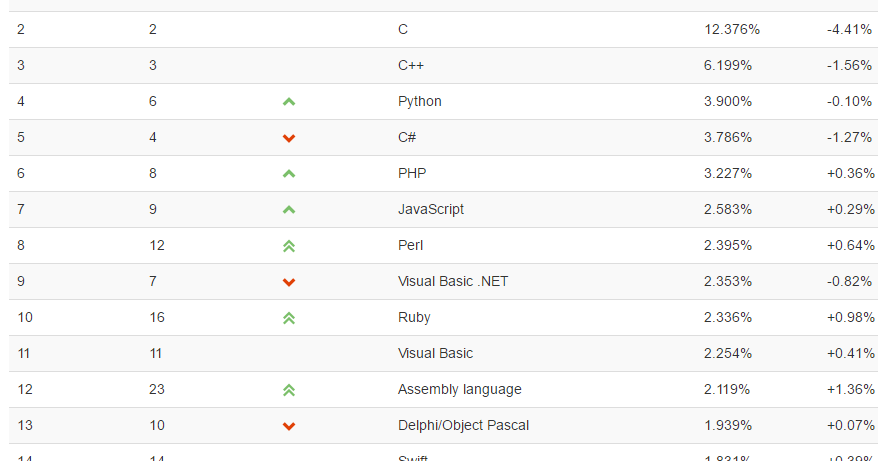This screenshot has width=878, height=461.
Task: Click the Assembly language entry
Action: [459, 389]
